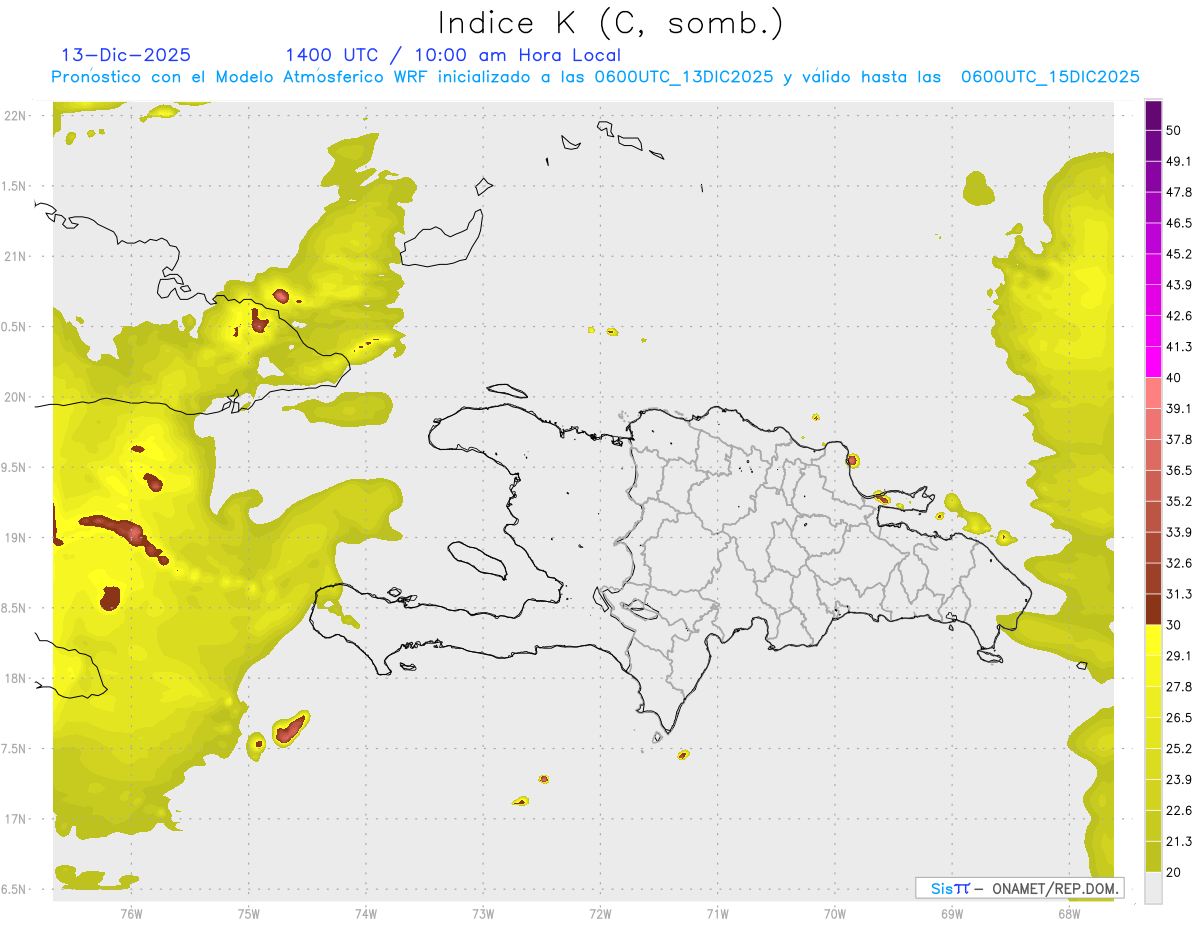Click the "20N" latitude label
The height and width of the screenshot is (927, 1200).
[x=17, y=397]
